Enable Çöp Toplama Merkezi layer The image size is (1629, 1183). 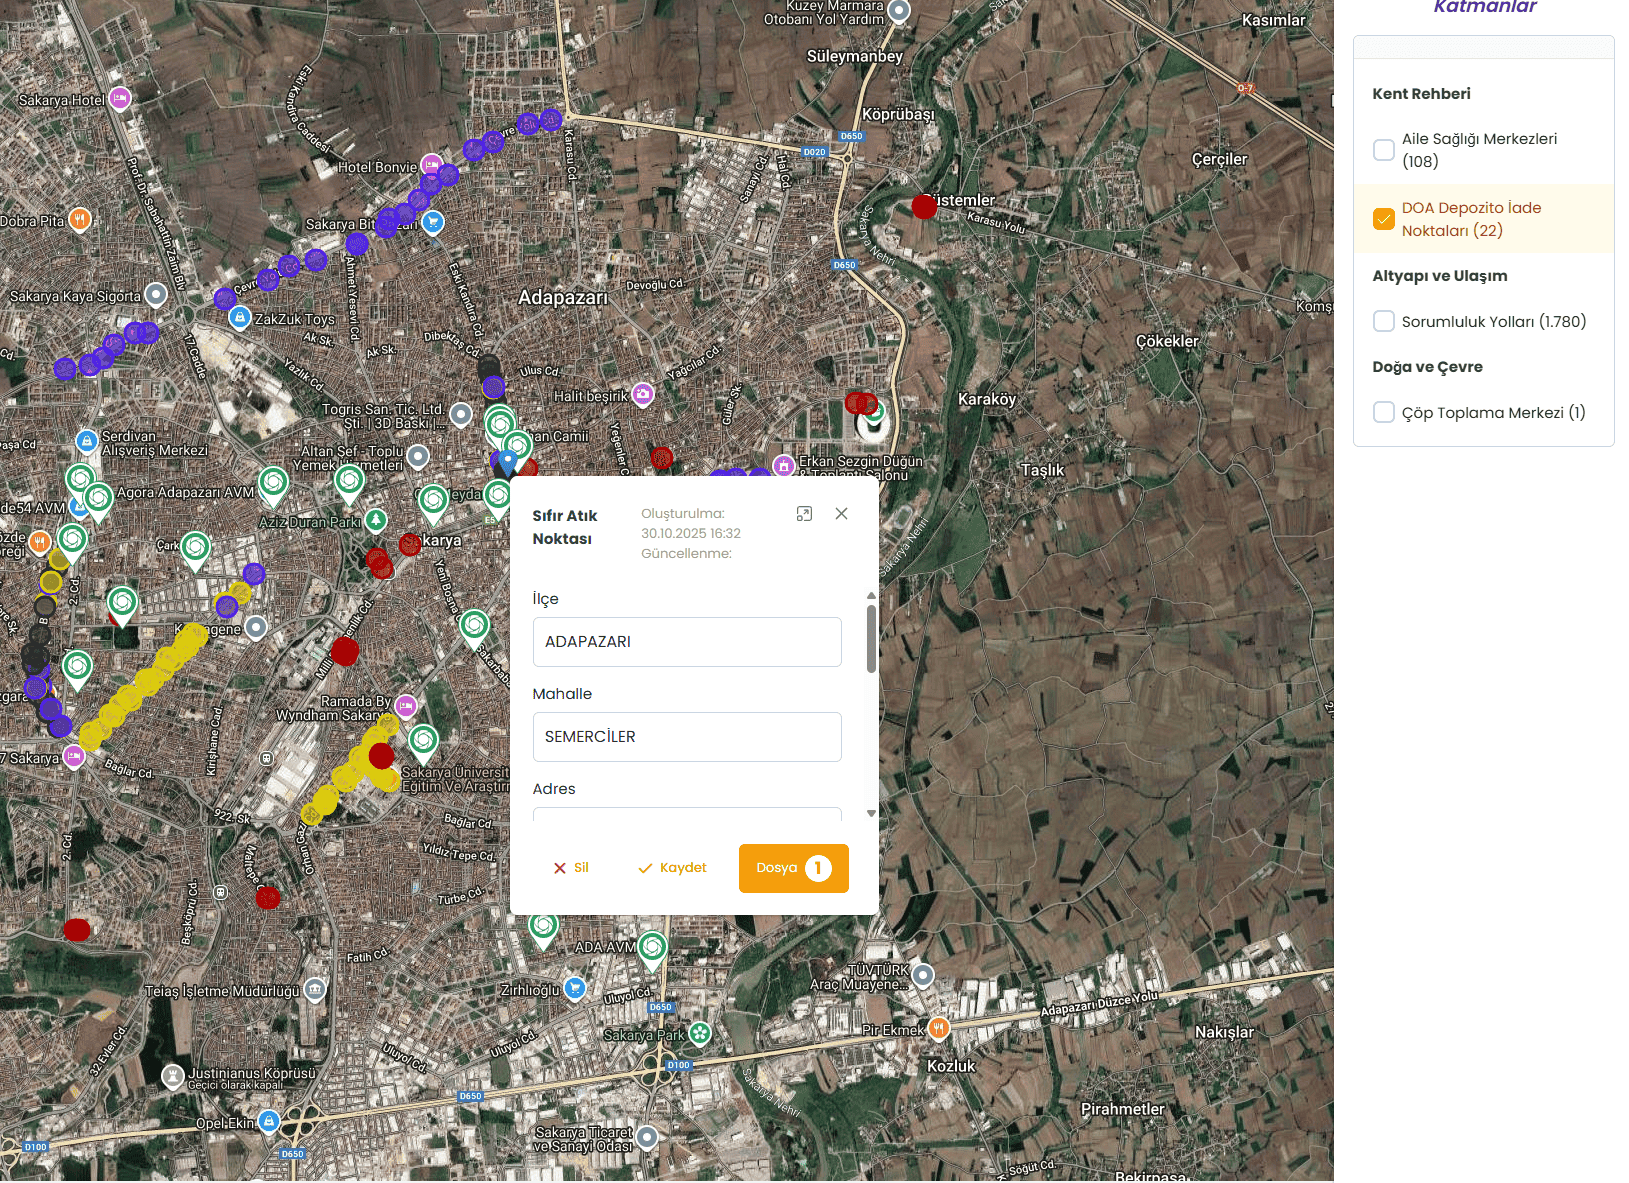[x=1384, y=412]
